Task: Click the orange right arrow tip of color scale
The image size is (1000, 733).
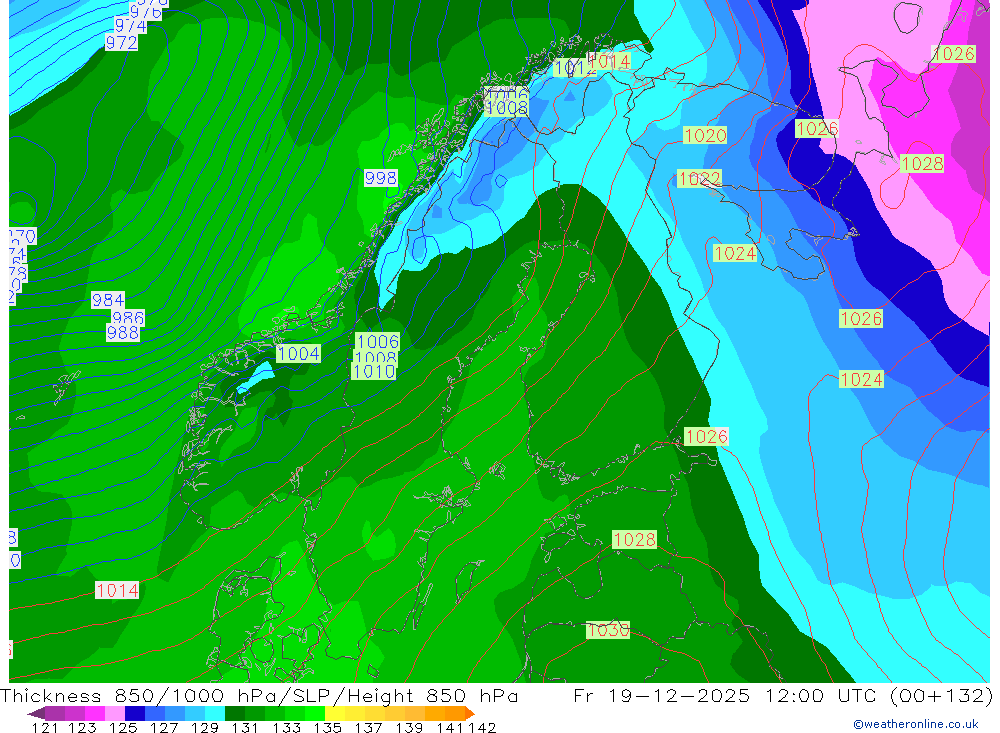Action: (469, 713)
